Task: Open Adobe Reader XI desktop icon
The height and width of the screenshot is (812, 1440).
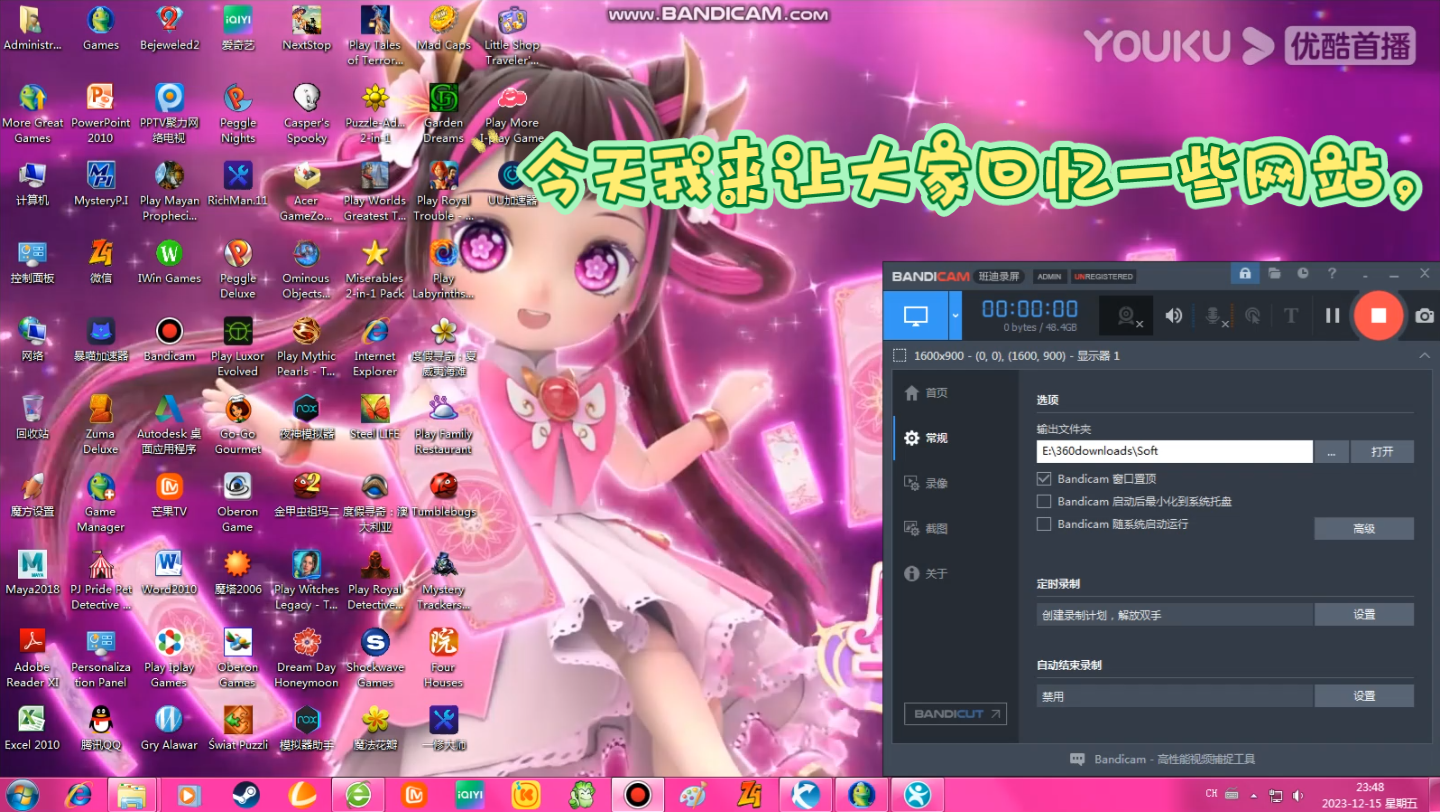Action: click(32, 657)
